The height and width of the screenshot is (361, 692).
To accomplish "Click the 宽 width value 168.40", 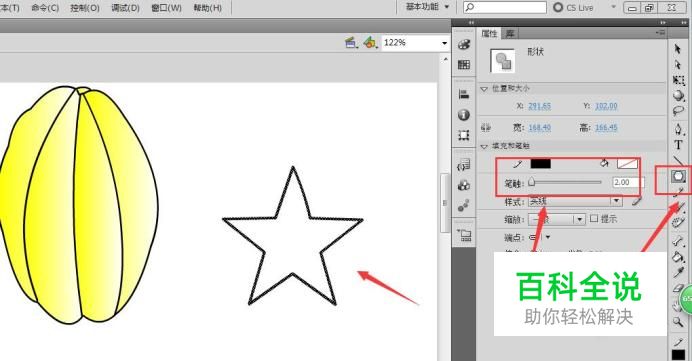I will (539, 128).
